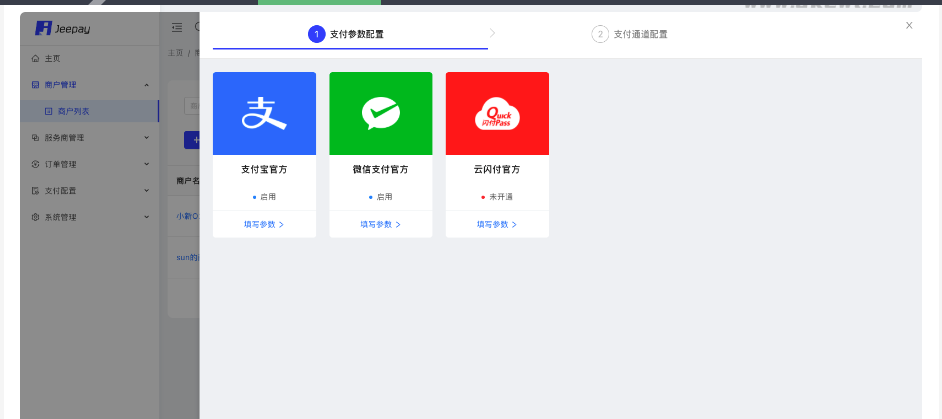Click the 支付配置 menu label
The width and height of the screenshot is (942, 419).
[61, 191]
